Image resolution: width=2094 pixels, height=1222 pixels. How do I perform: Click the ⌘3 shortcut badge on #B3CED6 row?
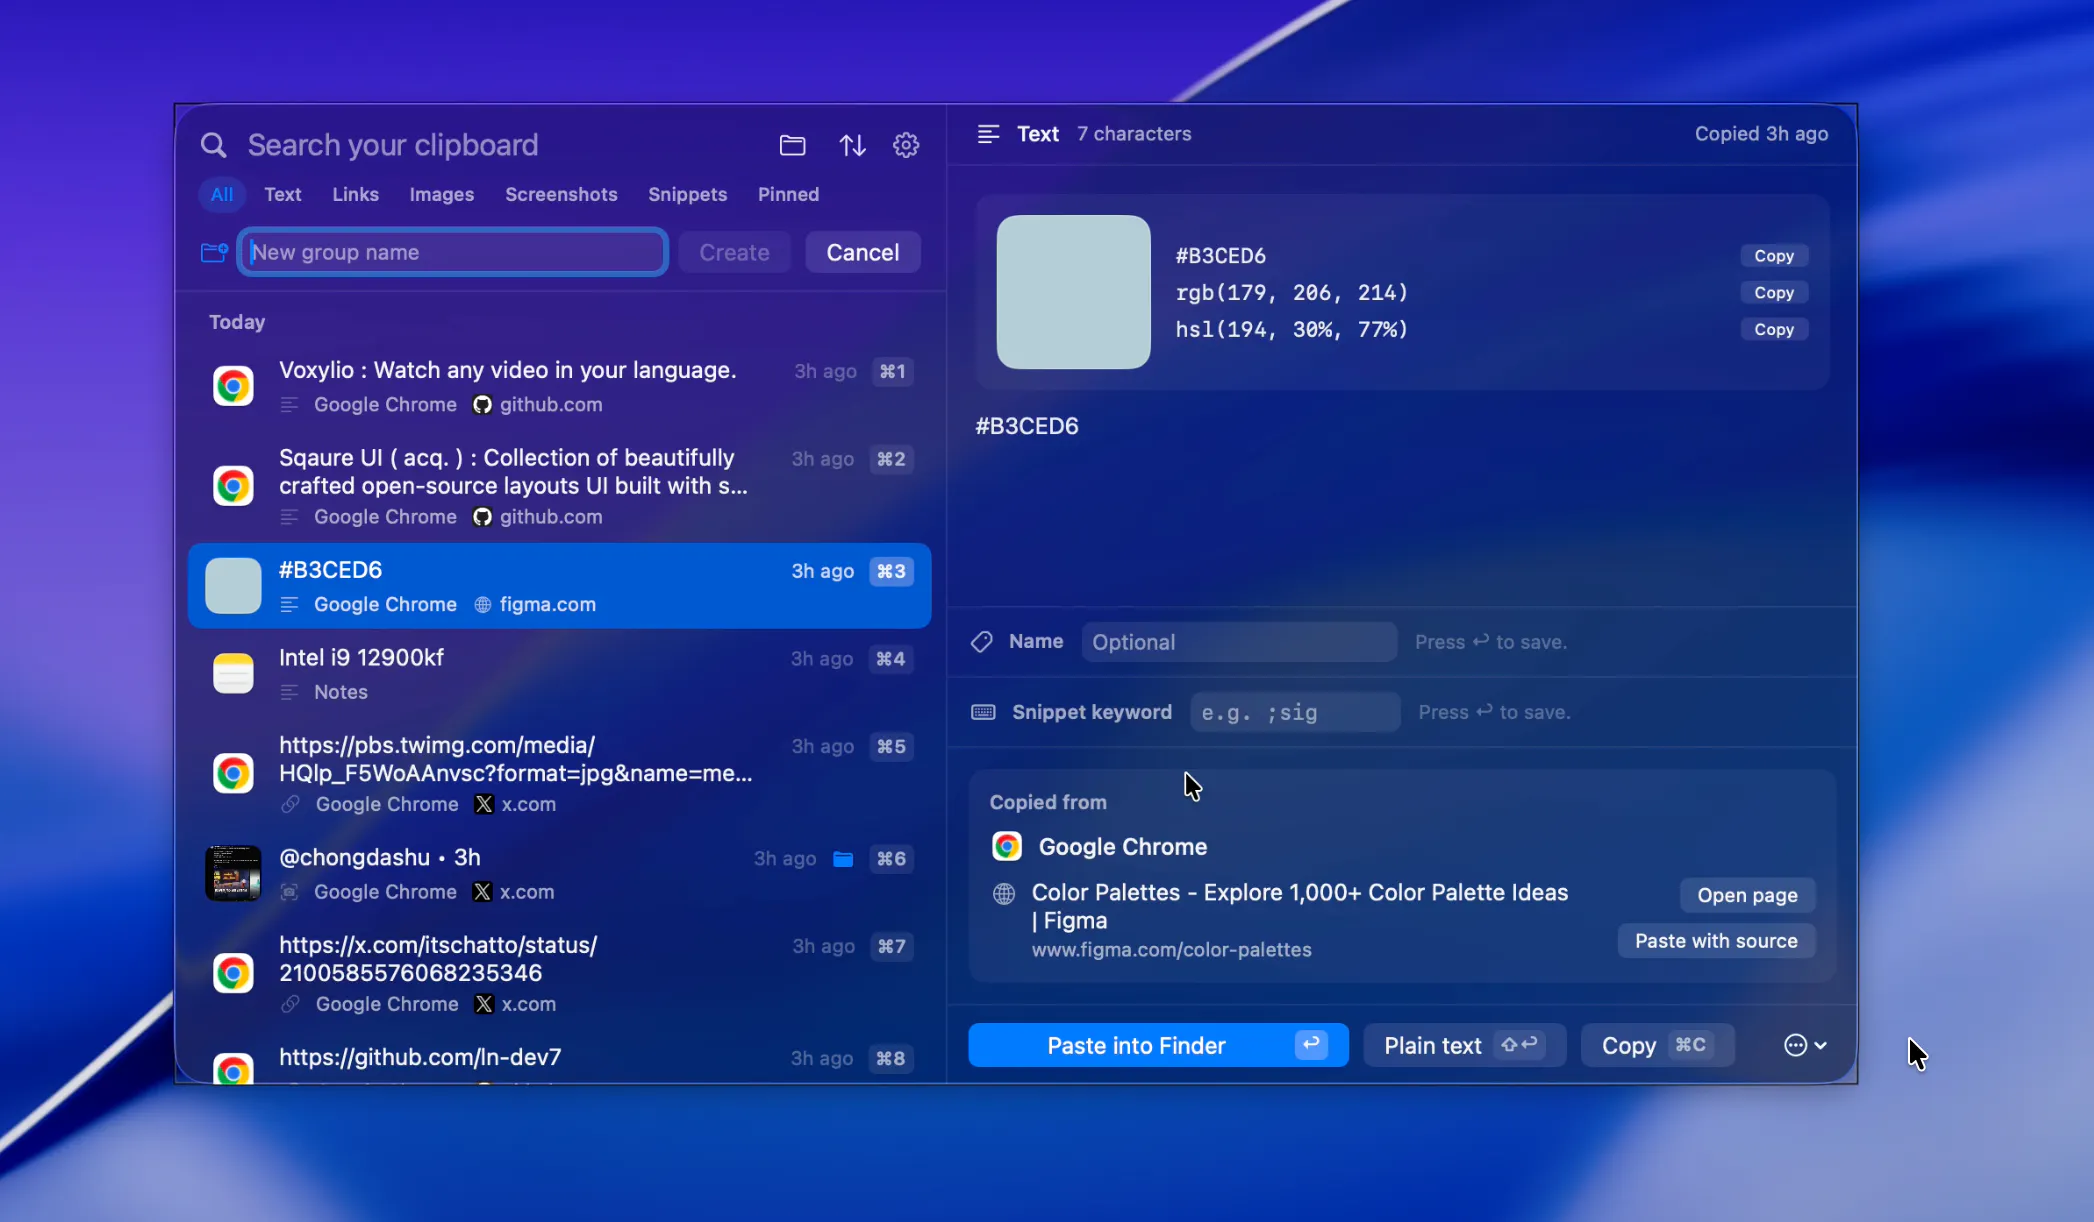(891, 571)
